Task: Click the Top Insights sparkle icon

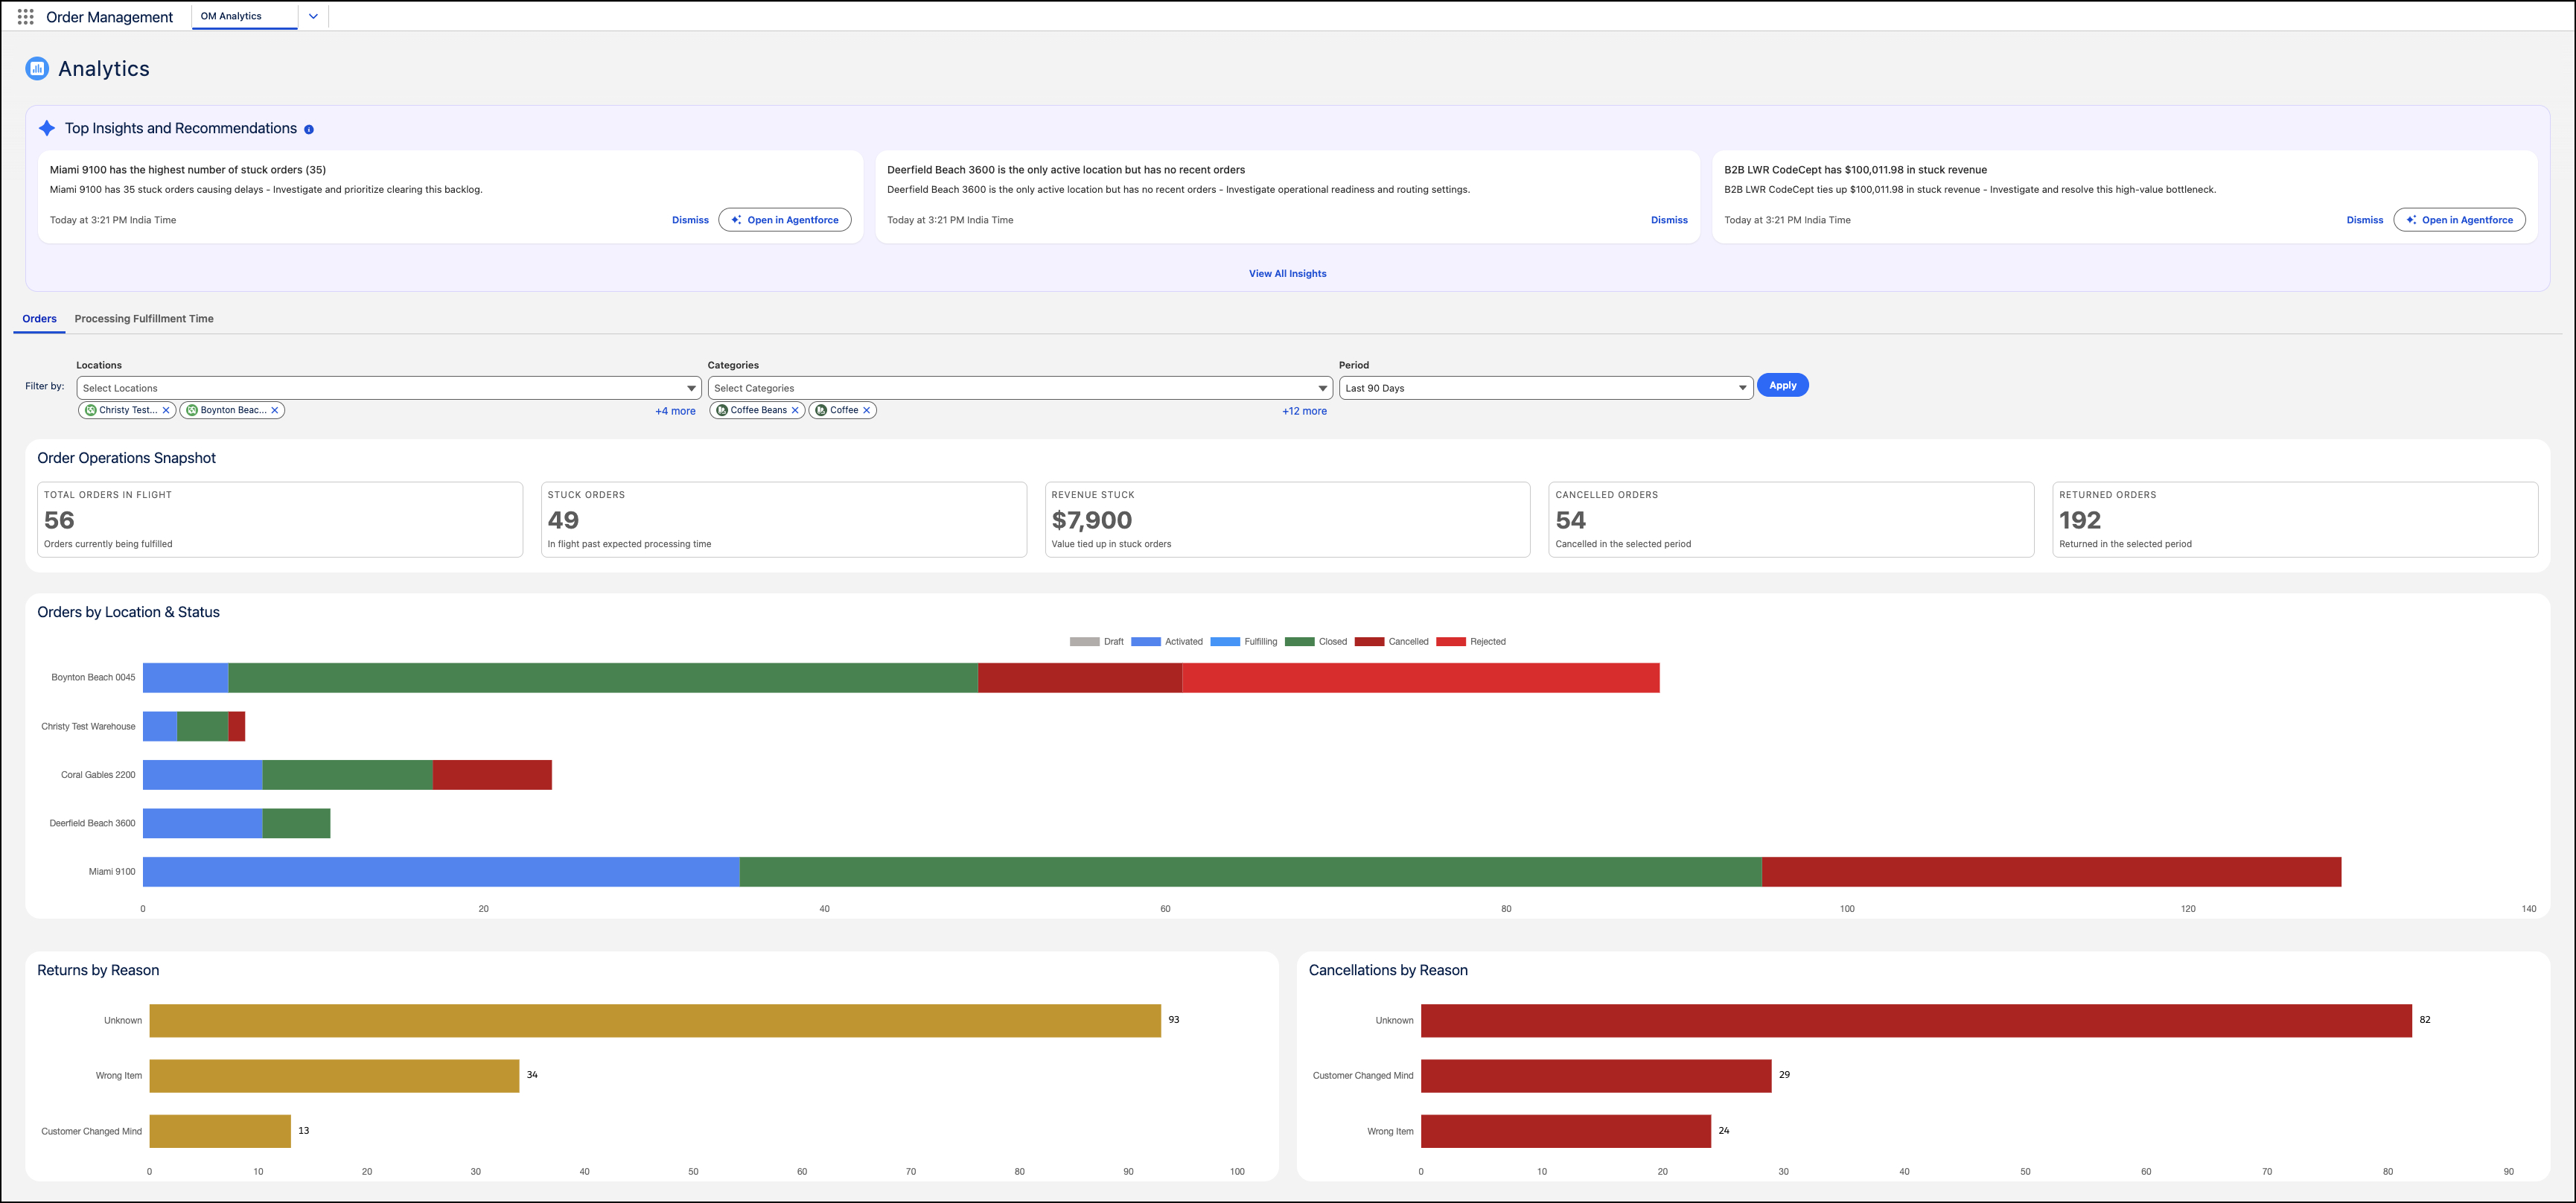Action: [x=47, y=128]
